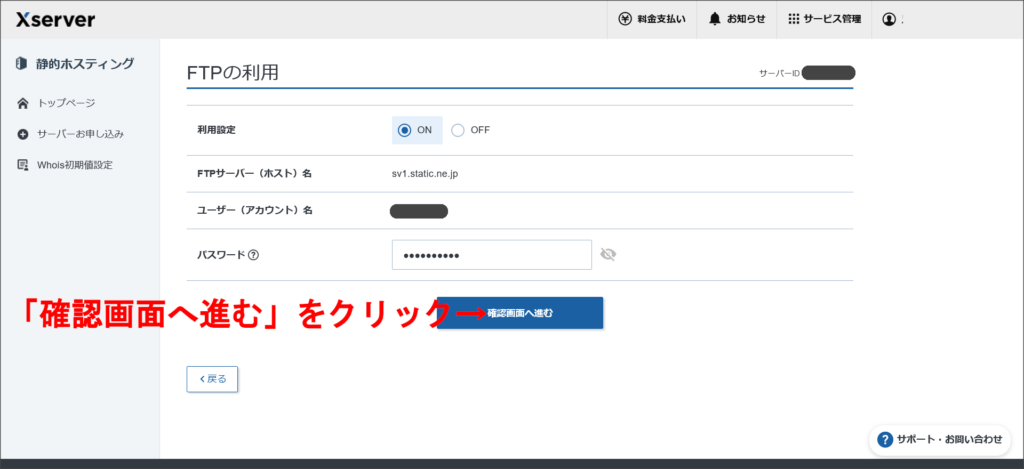Click the ユーザー（アカウント）名 label
Screen dimensions: 1024x469
(x=254, y=210)
